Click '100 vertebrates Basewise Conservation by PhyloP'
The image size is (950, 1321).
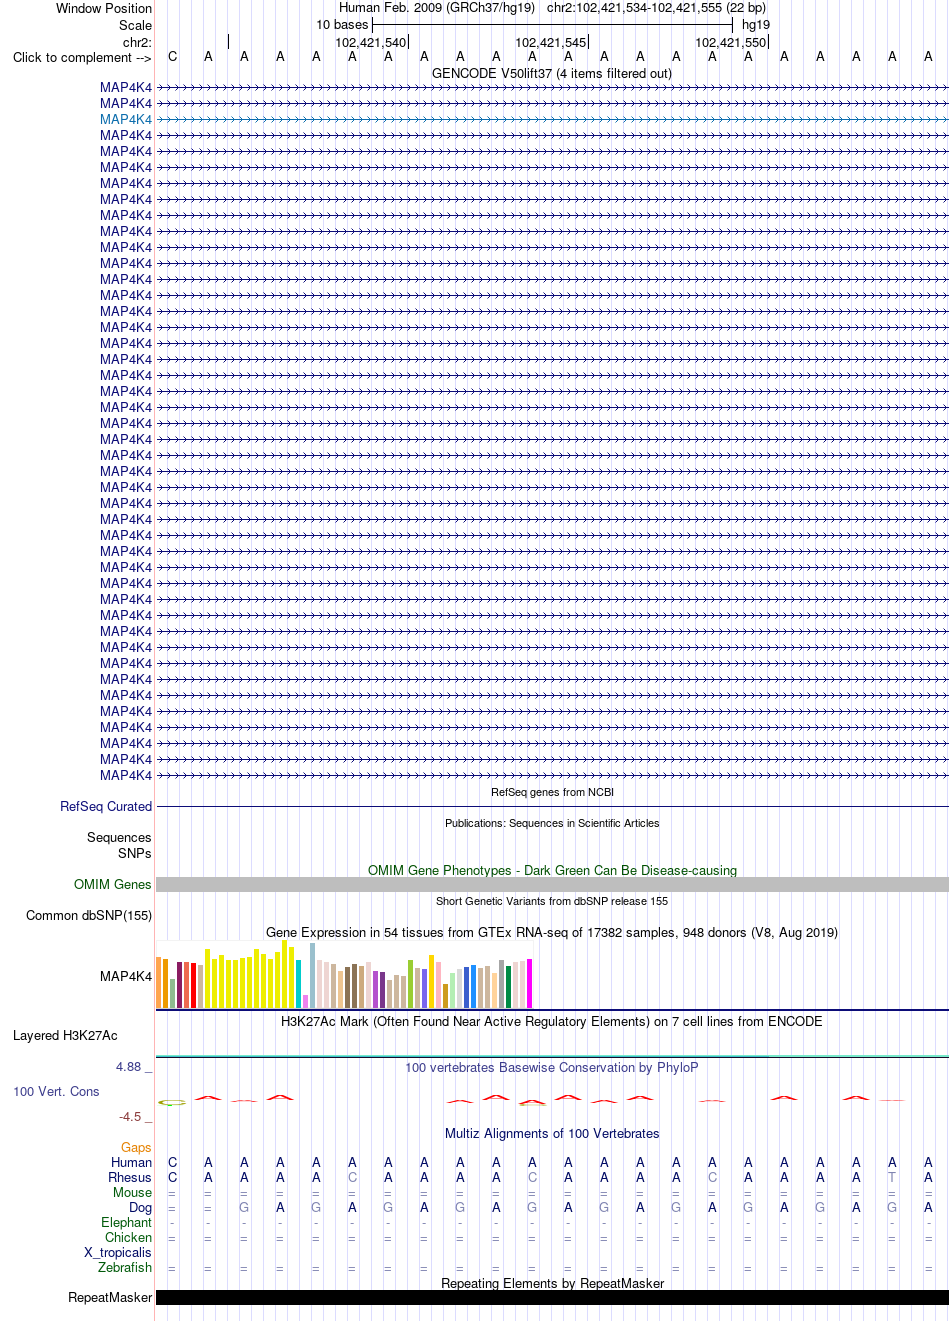pyautogui.click(x=552, y=1067)
